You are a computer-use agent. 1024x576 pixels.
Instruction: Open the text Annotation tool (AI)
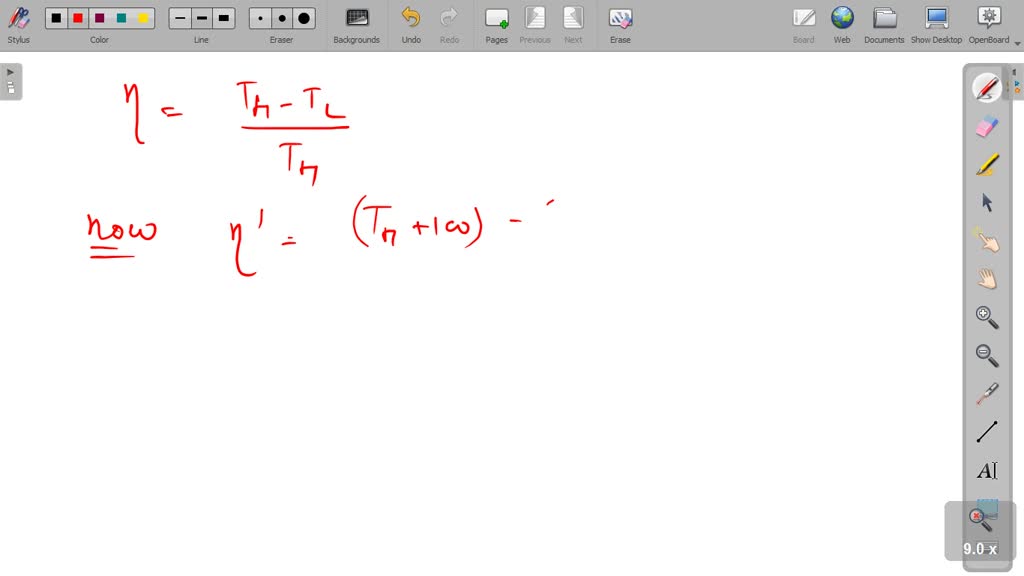[x=986, y=470]
